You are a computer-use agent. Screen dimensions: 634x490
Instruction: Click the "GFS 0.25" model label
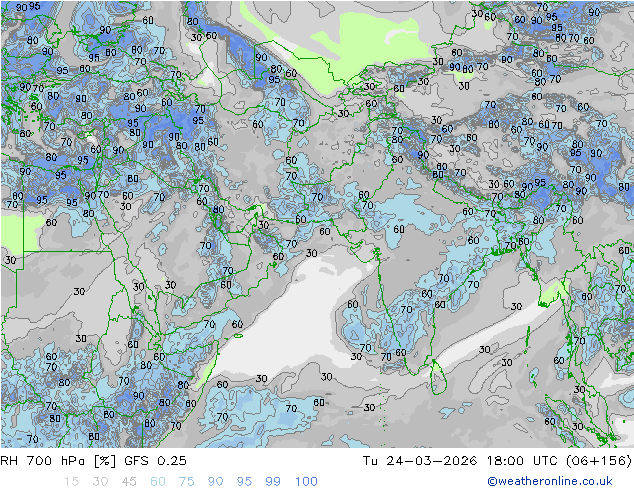155,460
